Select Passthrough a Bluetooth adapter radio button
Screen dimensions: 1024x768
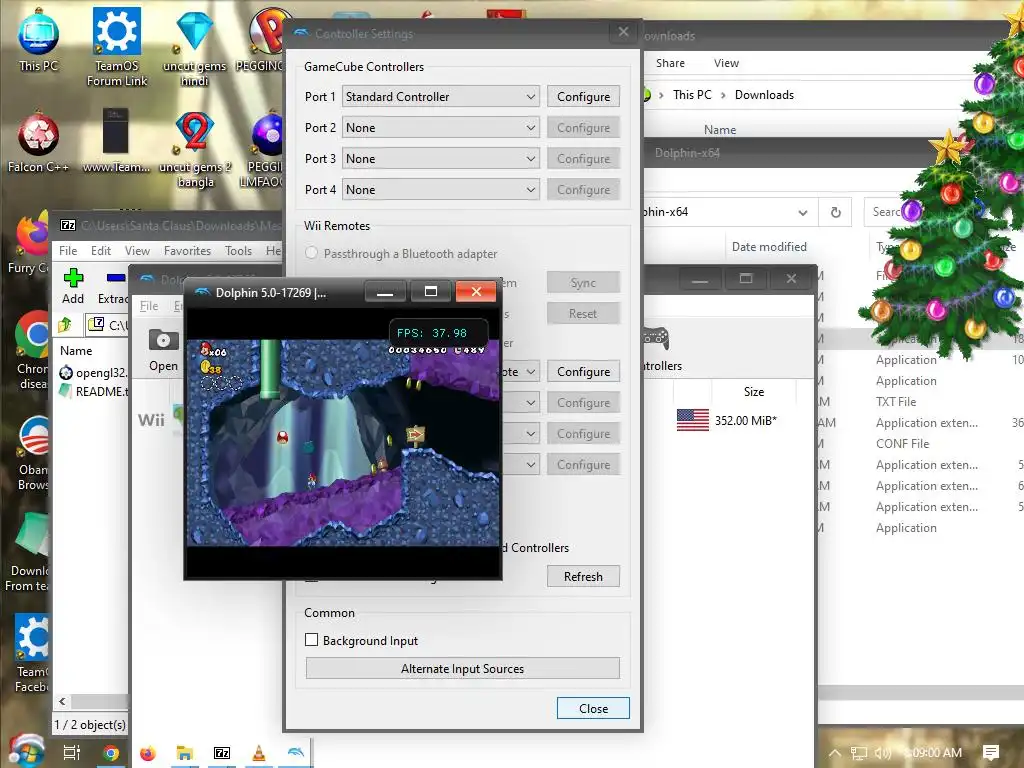click(x=312, y=253)
